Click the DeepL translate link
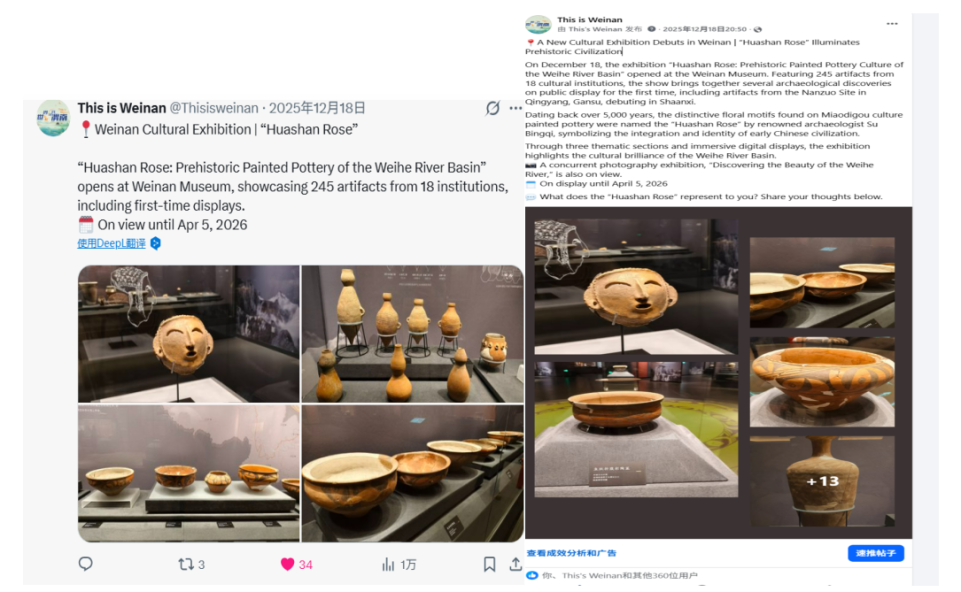 pos(112,243)
